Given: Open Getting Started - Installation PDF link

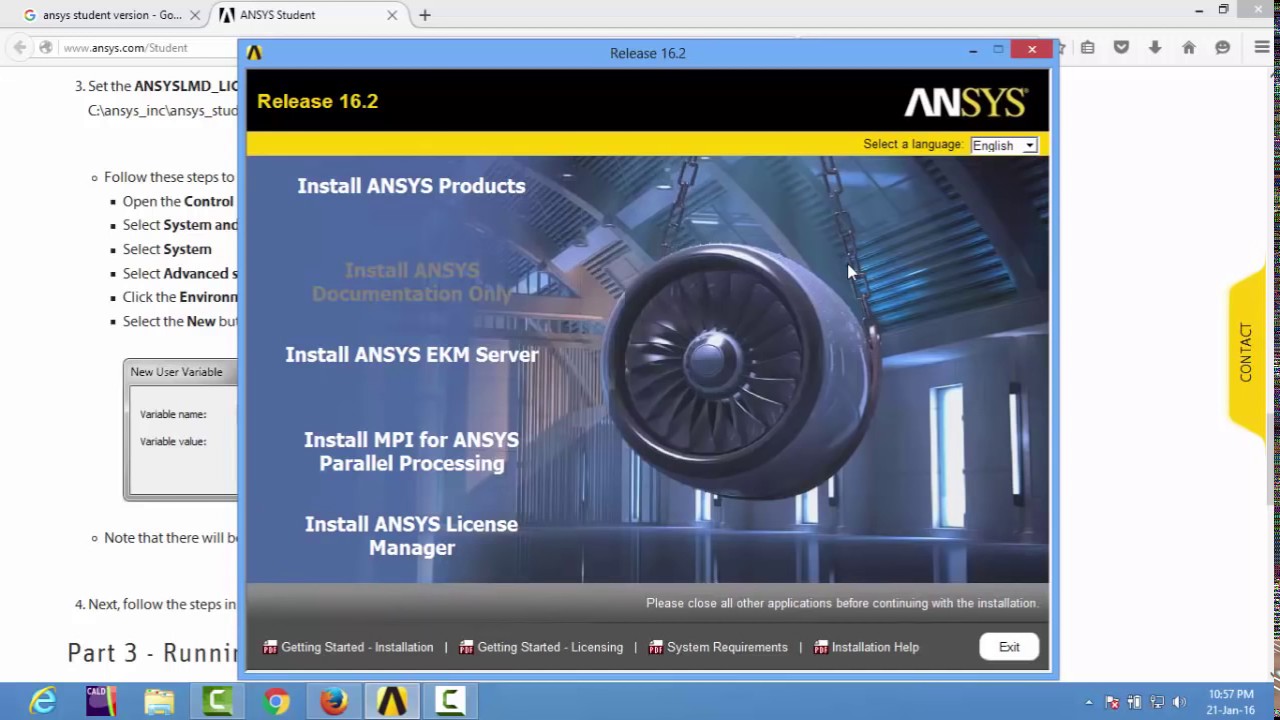Looking at the screenshot, I should click(357, 647).
